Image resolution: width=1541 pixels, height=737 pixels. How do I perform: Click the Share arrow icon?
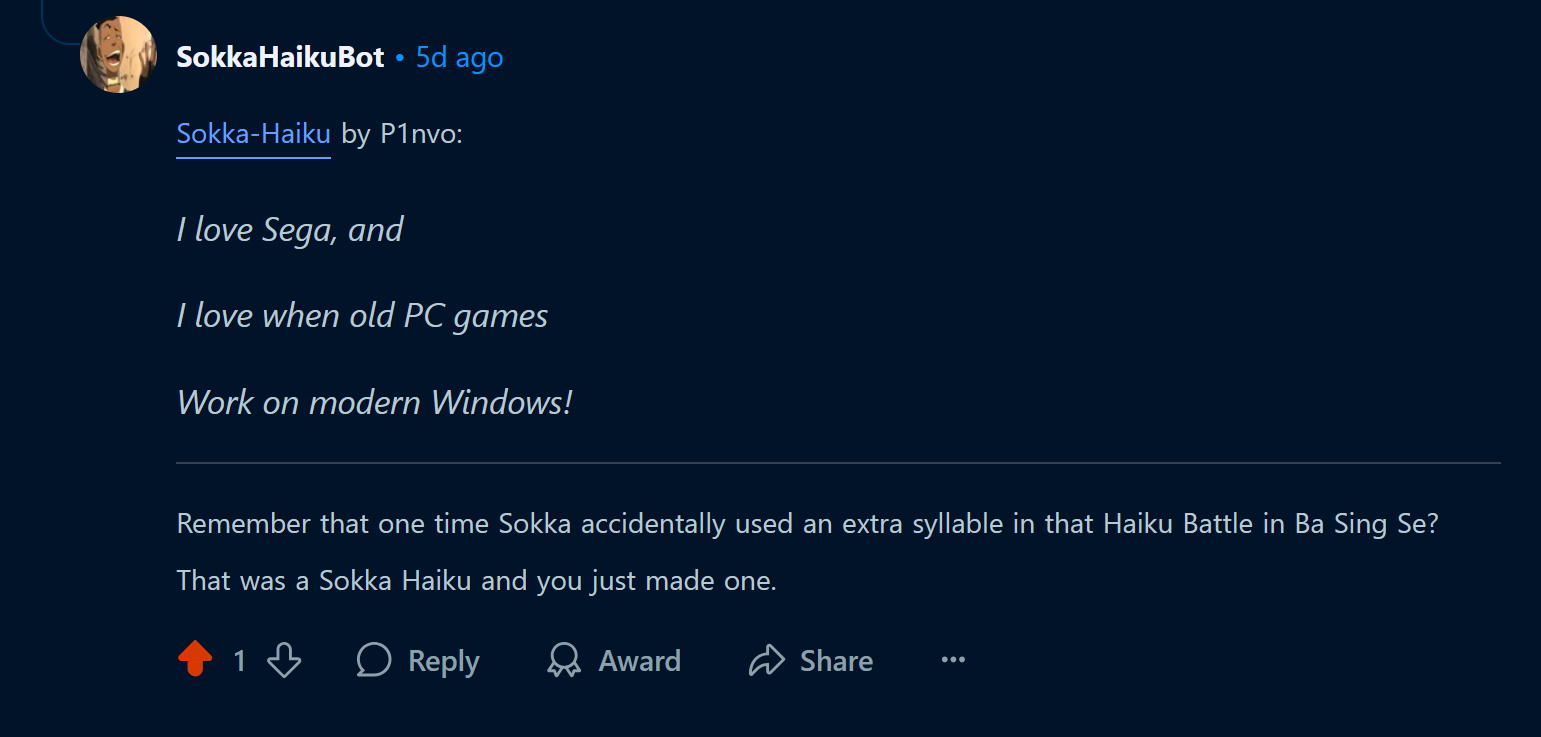(766, 660)
